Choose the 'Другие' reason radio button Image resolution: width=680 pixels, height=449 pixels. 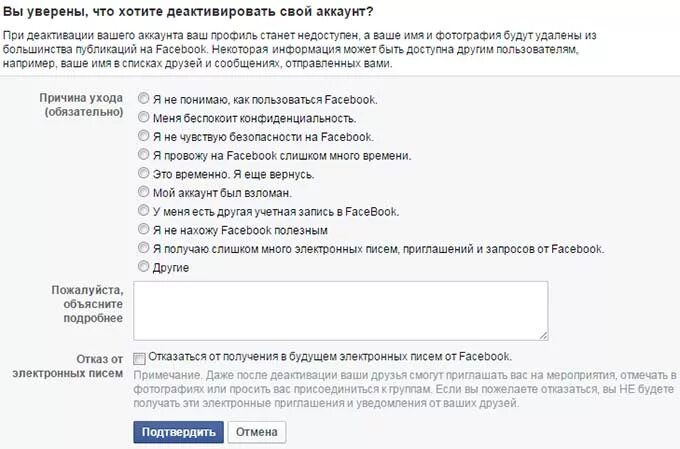(x=143, y=266)
